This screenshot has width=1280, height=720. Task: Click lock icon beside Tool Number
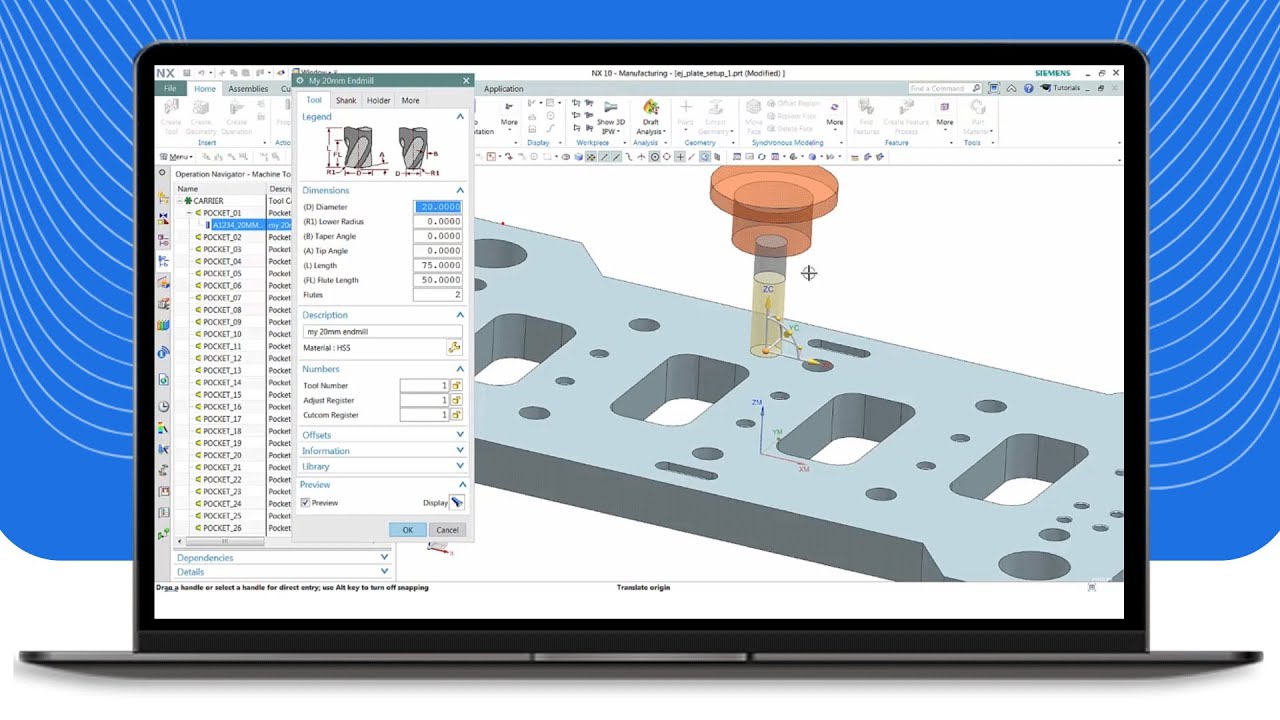coord(457,385)
